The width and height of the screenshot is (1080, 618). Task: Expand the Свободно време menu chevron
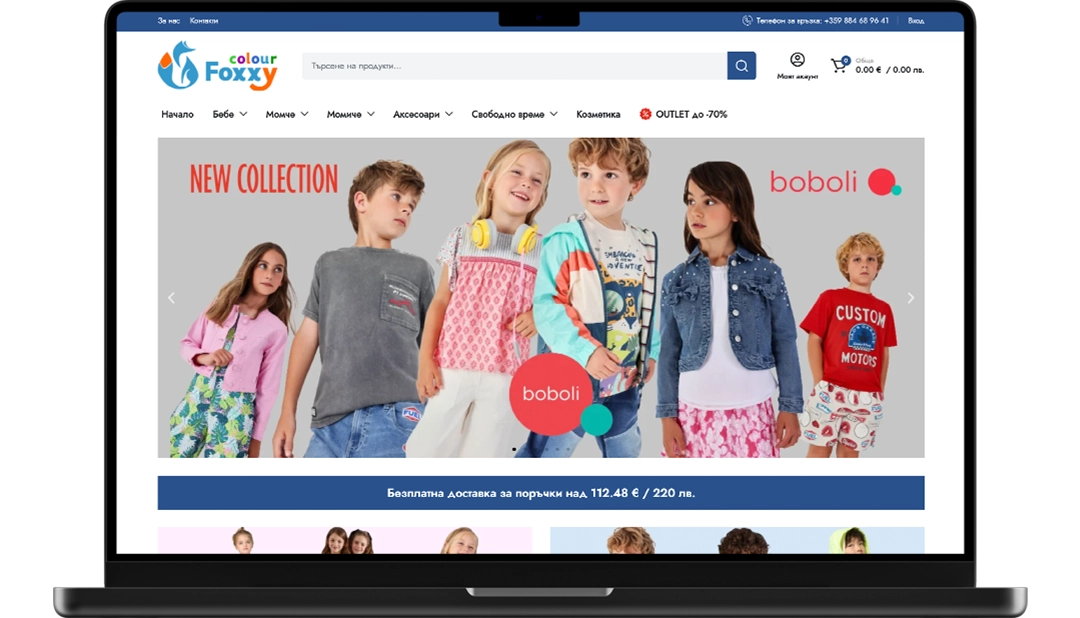click(x=554, y=114)
